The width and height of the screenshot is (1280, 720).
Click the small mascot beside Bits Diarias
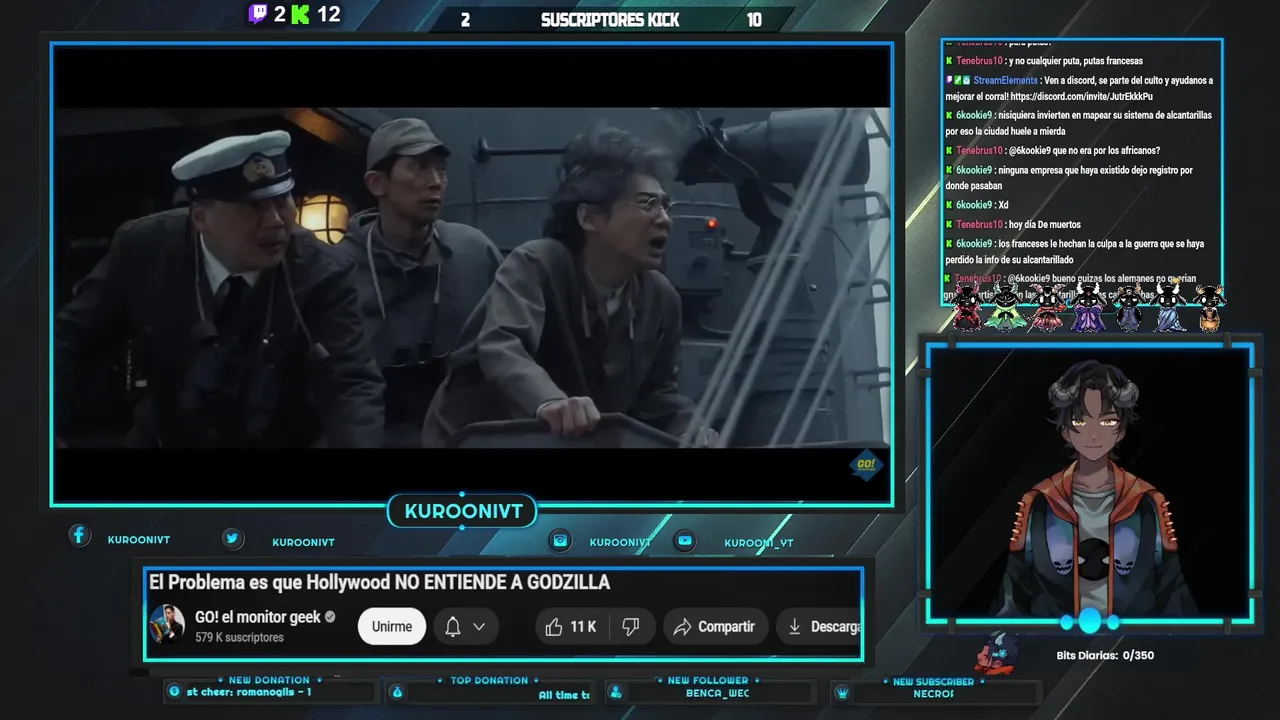click(x=997, y=652)
